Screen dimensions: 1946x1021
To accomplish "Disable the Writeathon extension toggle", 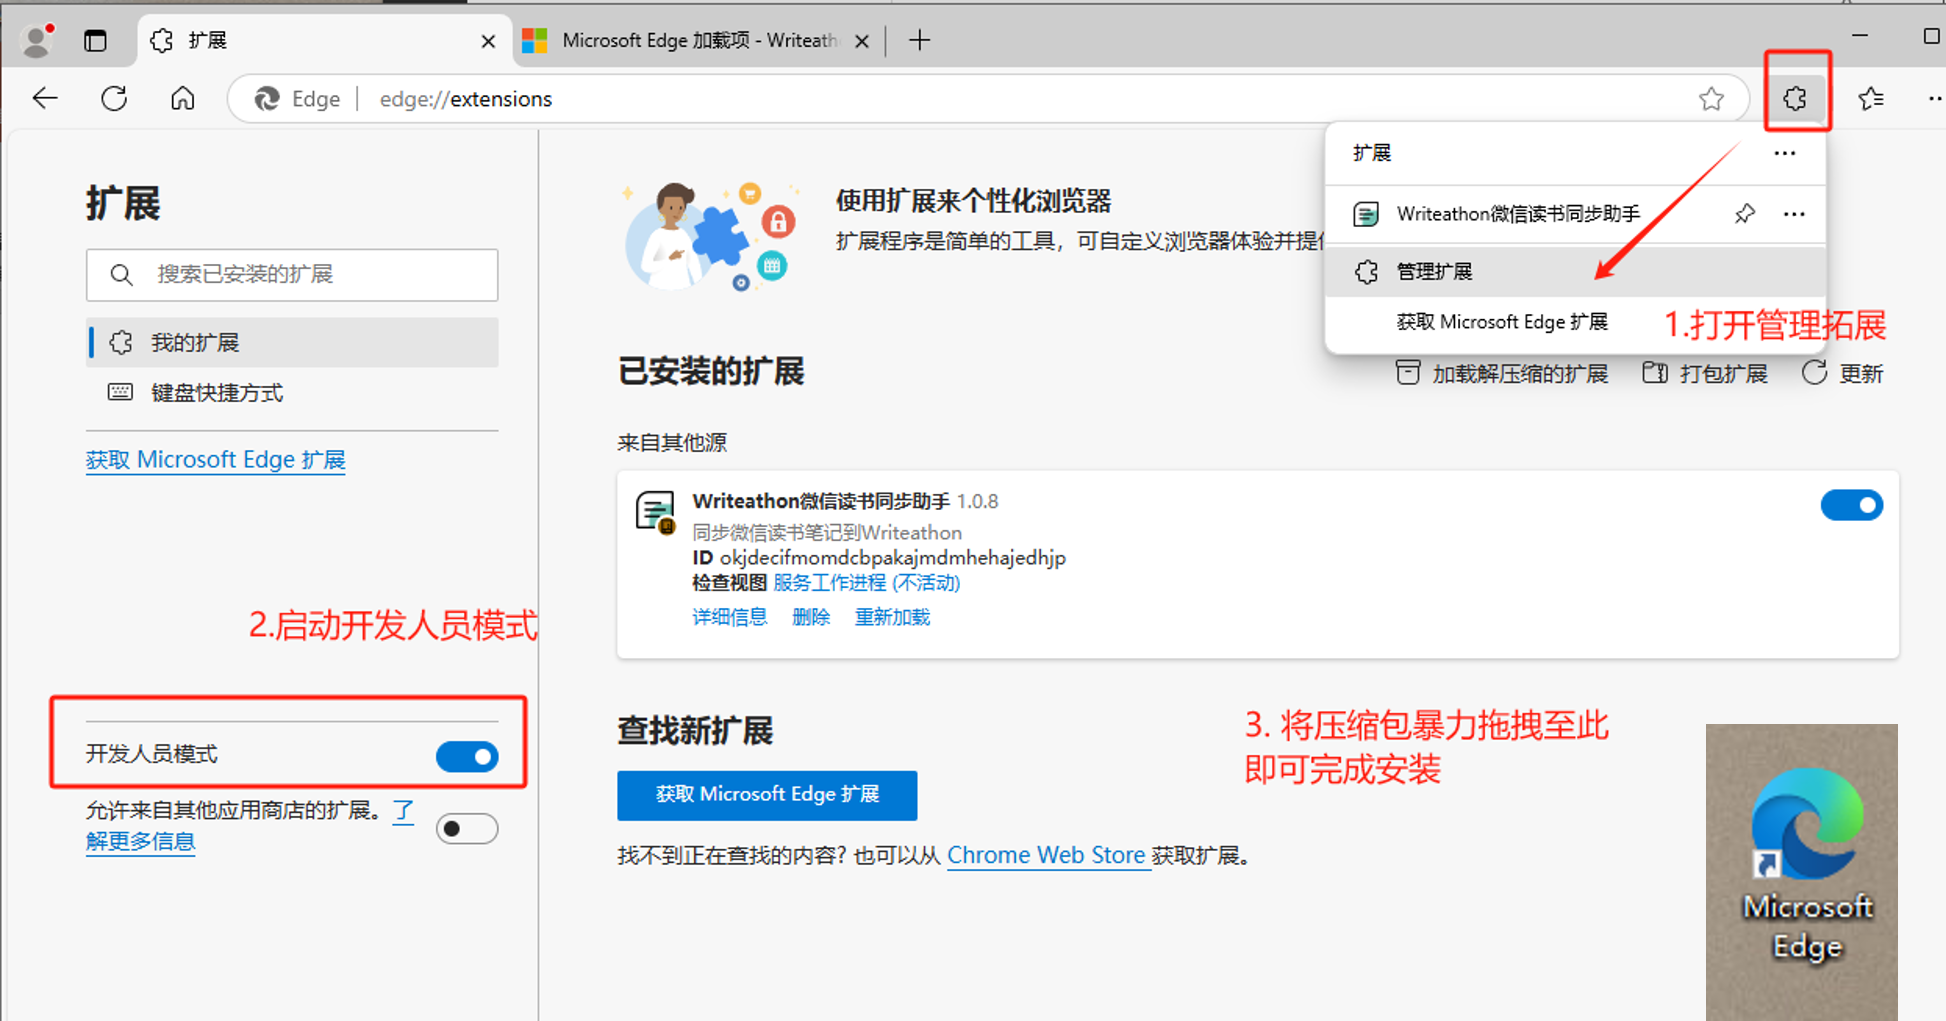I will (1852, 506).
